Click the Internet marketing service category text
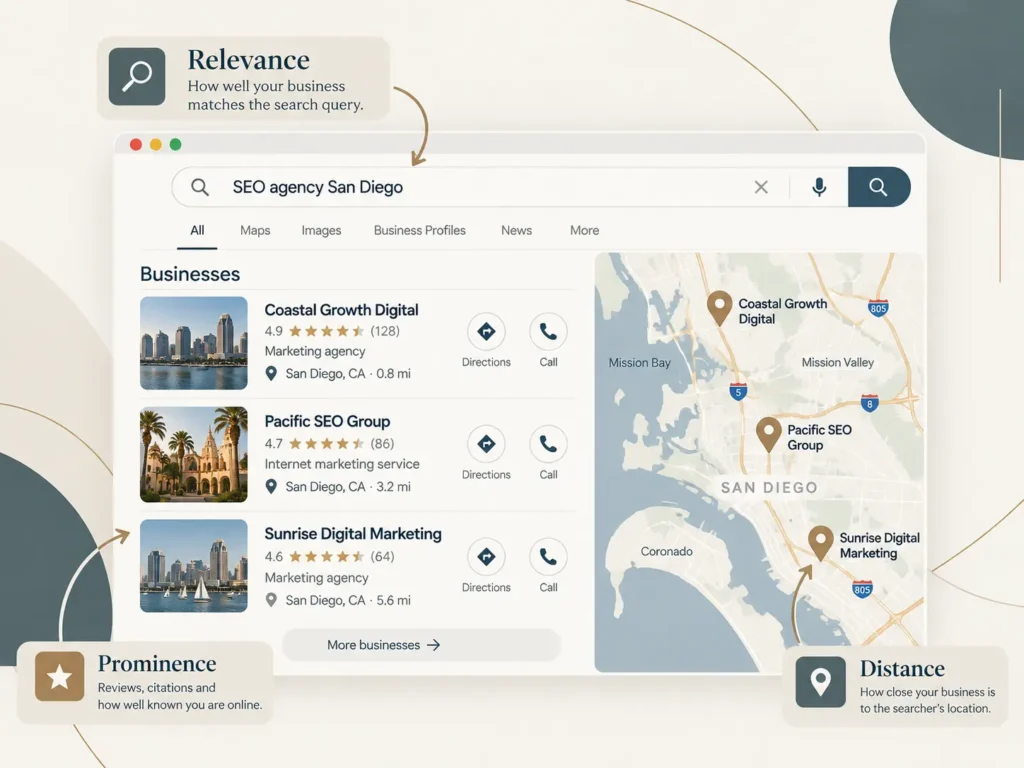The image size is (1024, 768). (342, 464)
